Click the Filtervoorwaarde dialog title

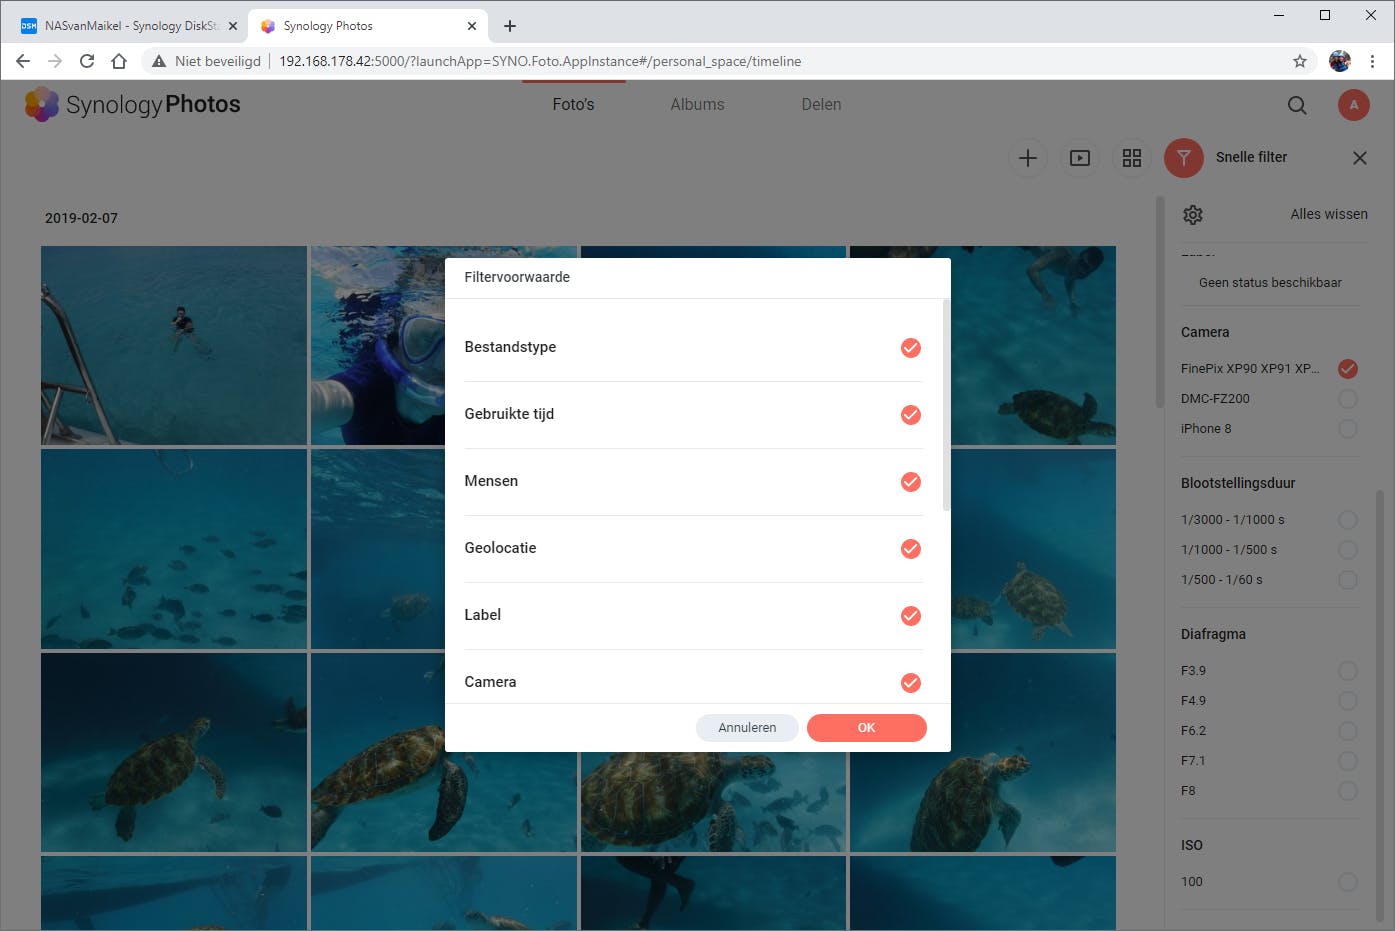point(517,277)
